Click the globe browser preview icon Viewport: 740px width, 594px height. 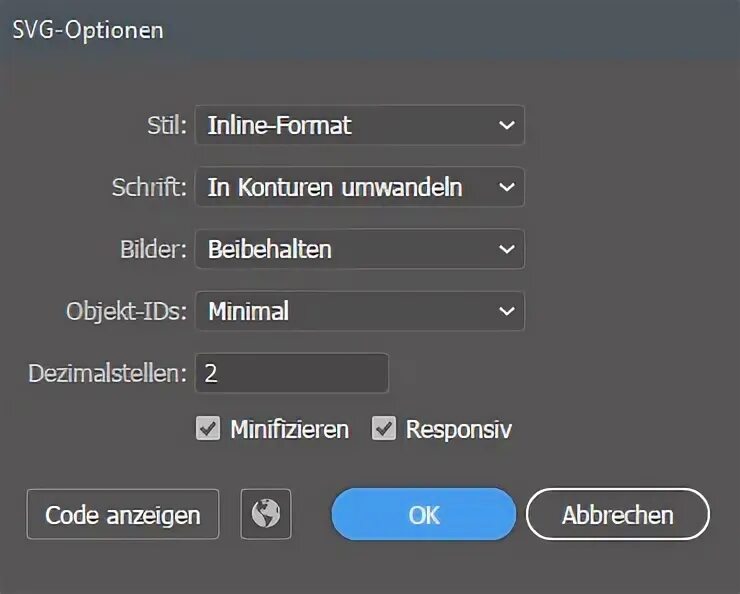[x=266, y=514]
